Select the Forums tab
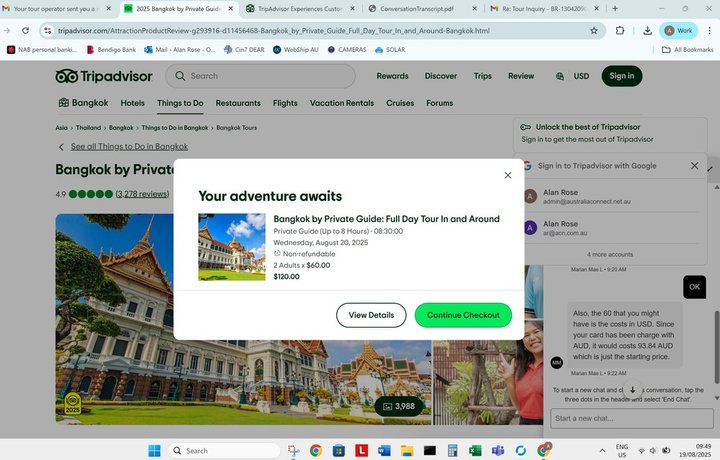 tap(439, 103)
